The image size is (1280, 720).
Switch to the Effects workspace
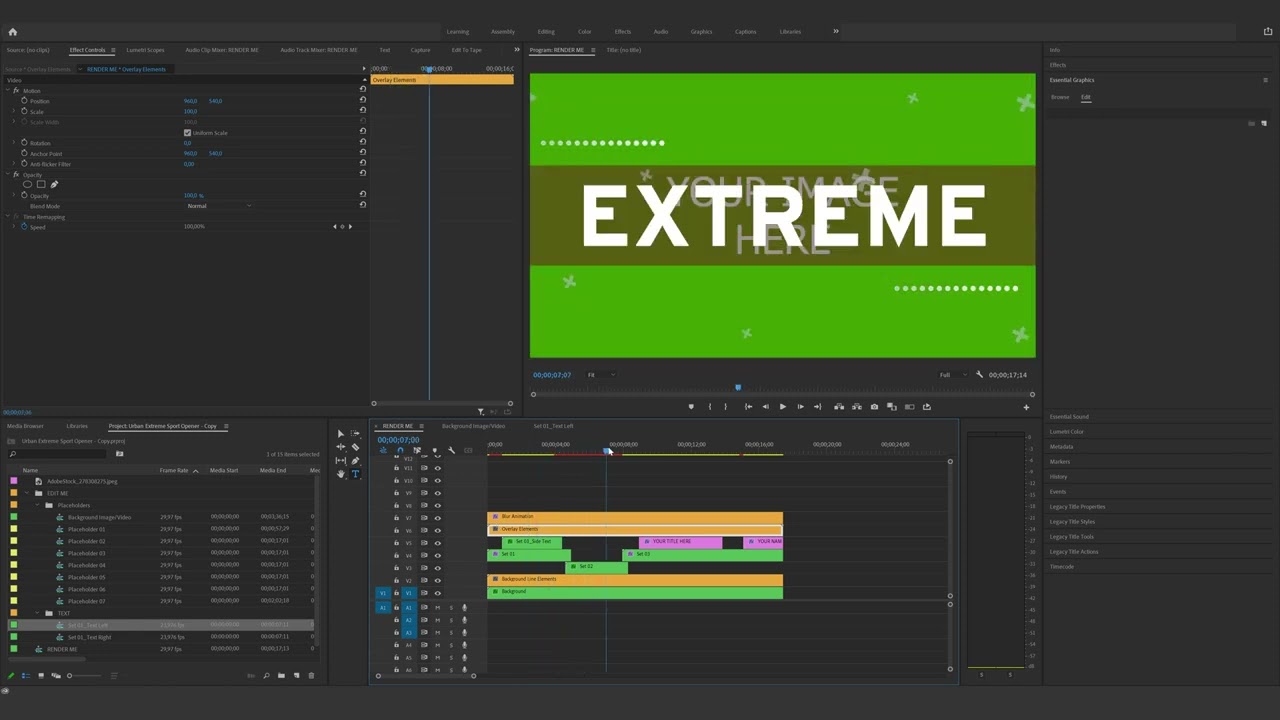click(x=623, y=31)
